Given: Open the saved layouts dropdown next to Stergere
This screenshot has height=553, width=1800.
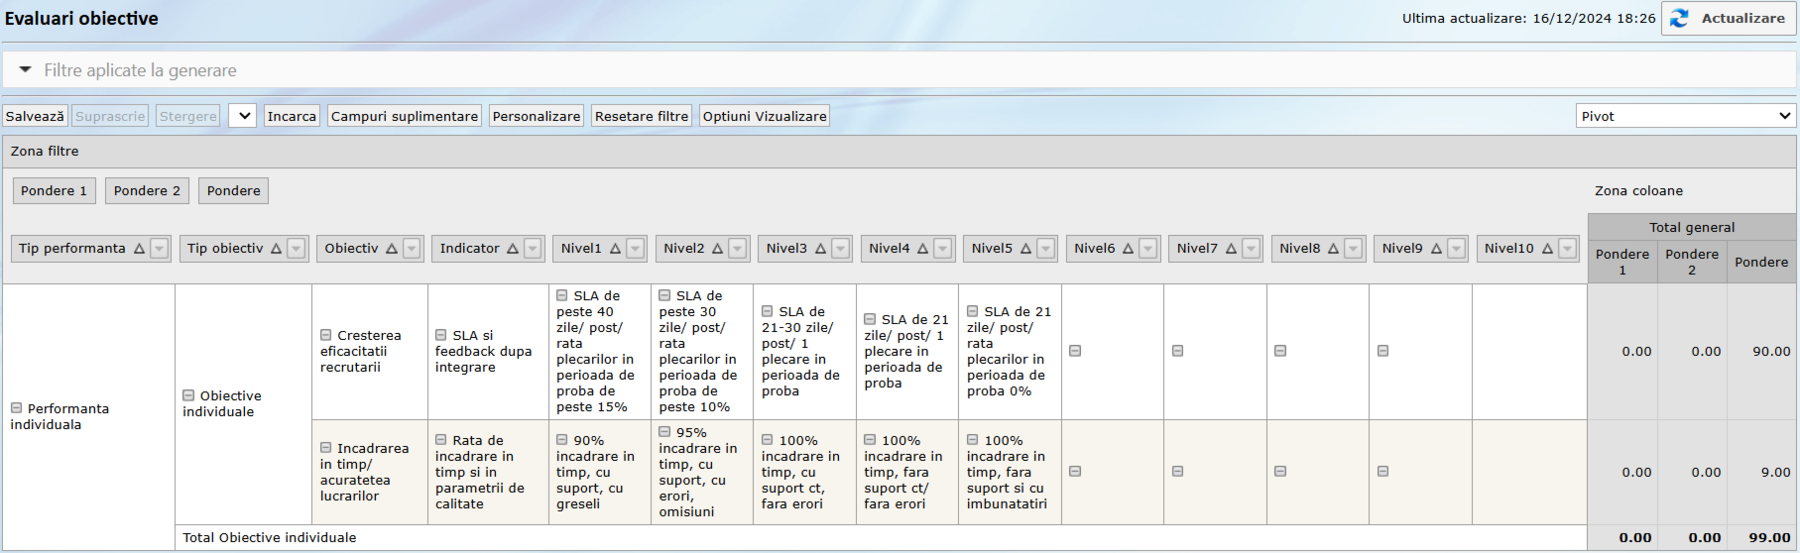Looking at the screenshot, I should pyautogui.click(x=242, y=116).
